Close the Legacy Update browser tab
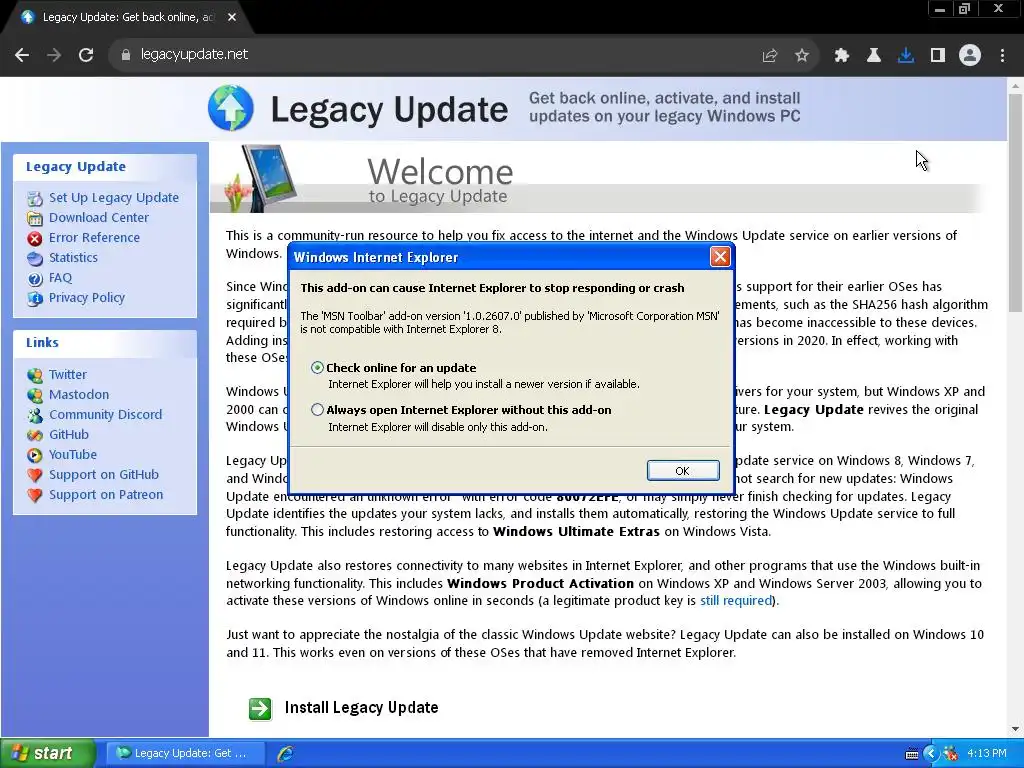Viewport: 1024px width, 768px height. (232, 17)
